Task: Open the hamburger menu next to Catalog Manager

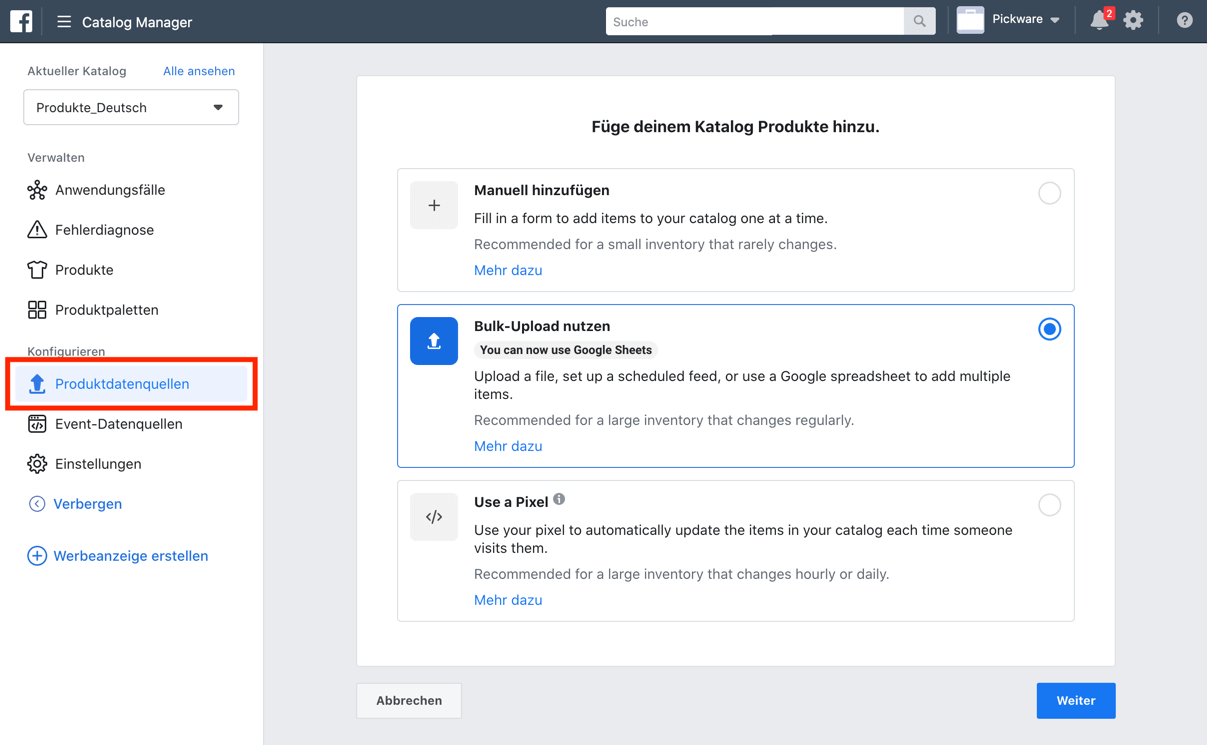Action: click(x=64, y=21)
